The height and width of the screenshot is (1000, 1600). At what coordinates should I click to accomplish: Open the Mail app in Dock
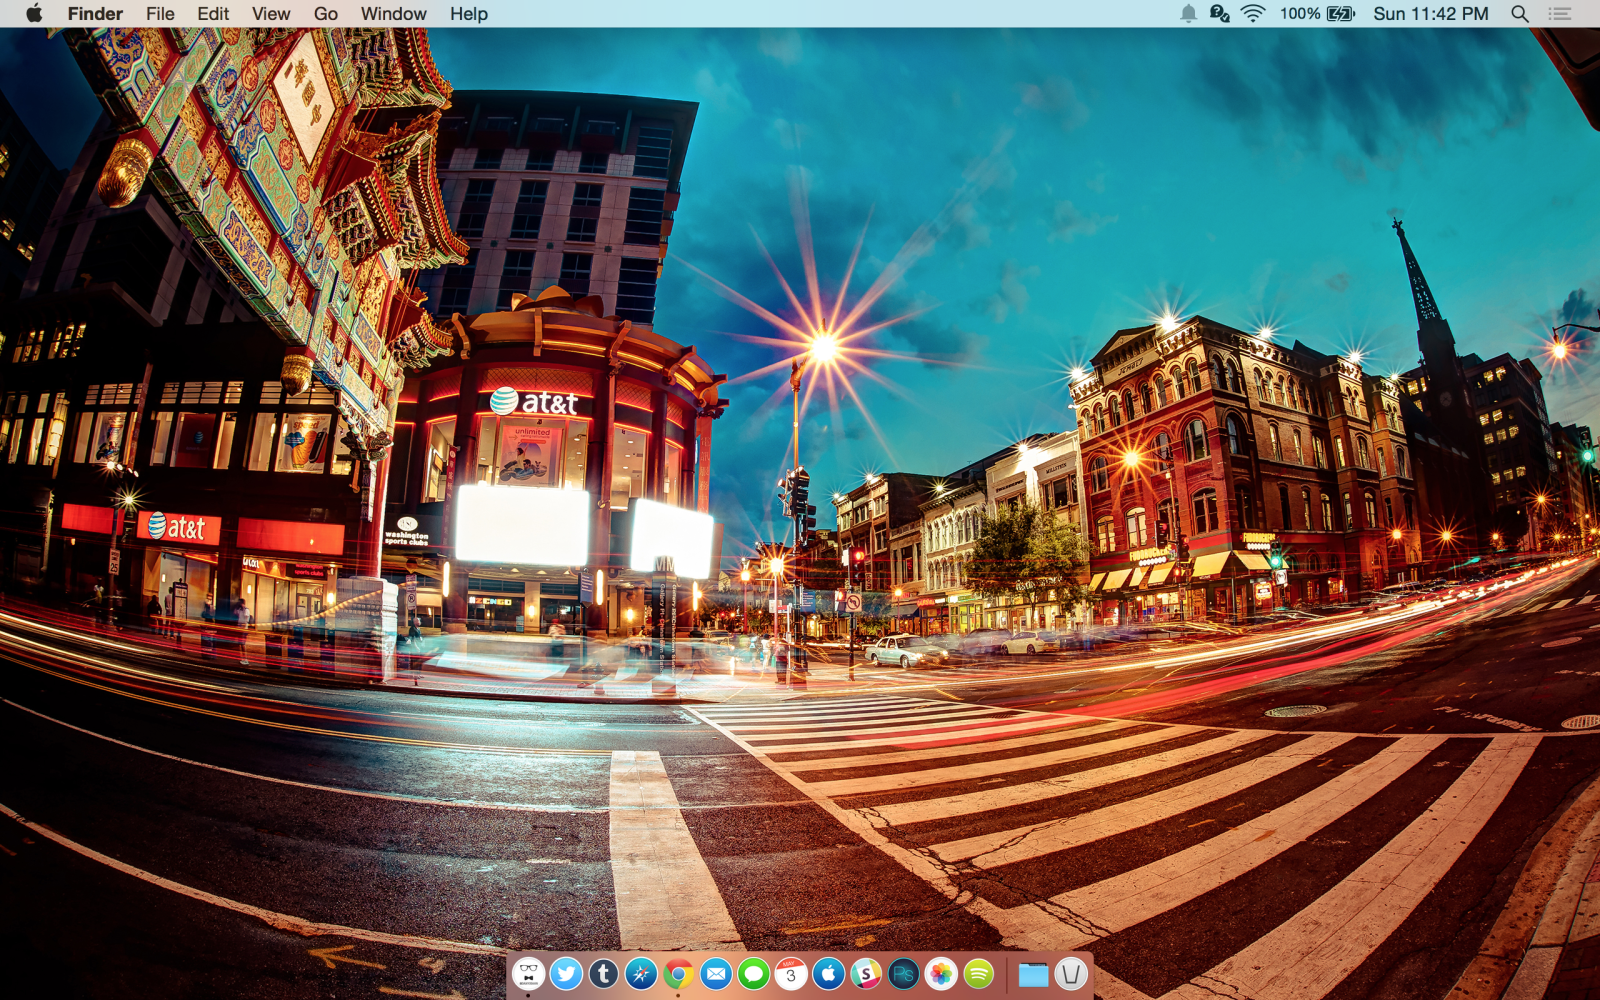pos(716,973)
